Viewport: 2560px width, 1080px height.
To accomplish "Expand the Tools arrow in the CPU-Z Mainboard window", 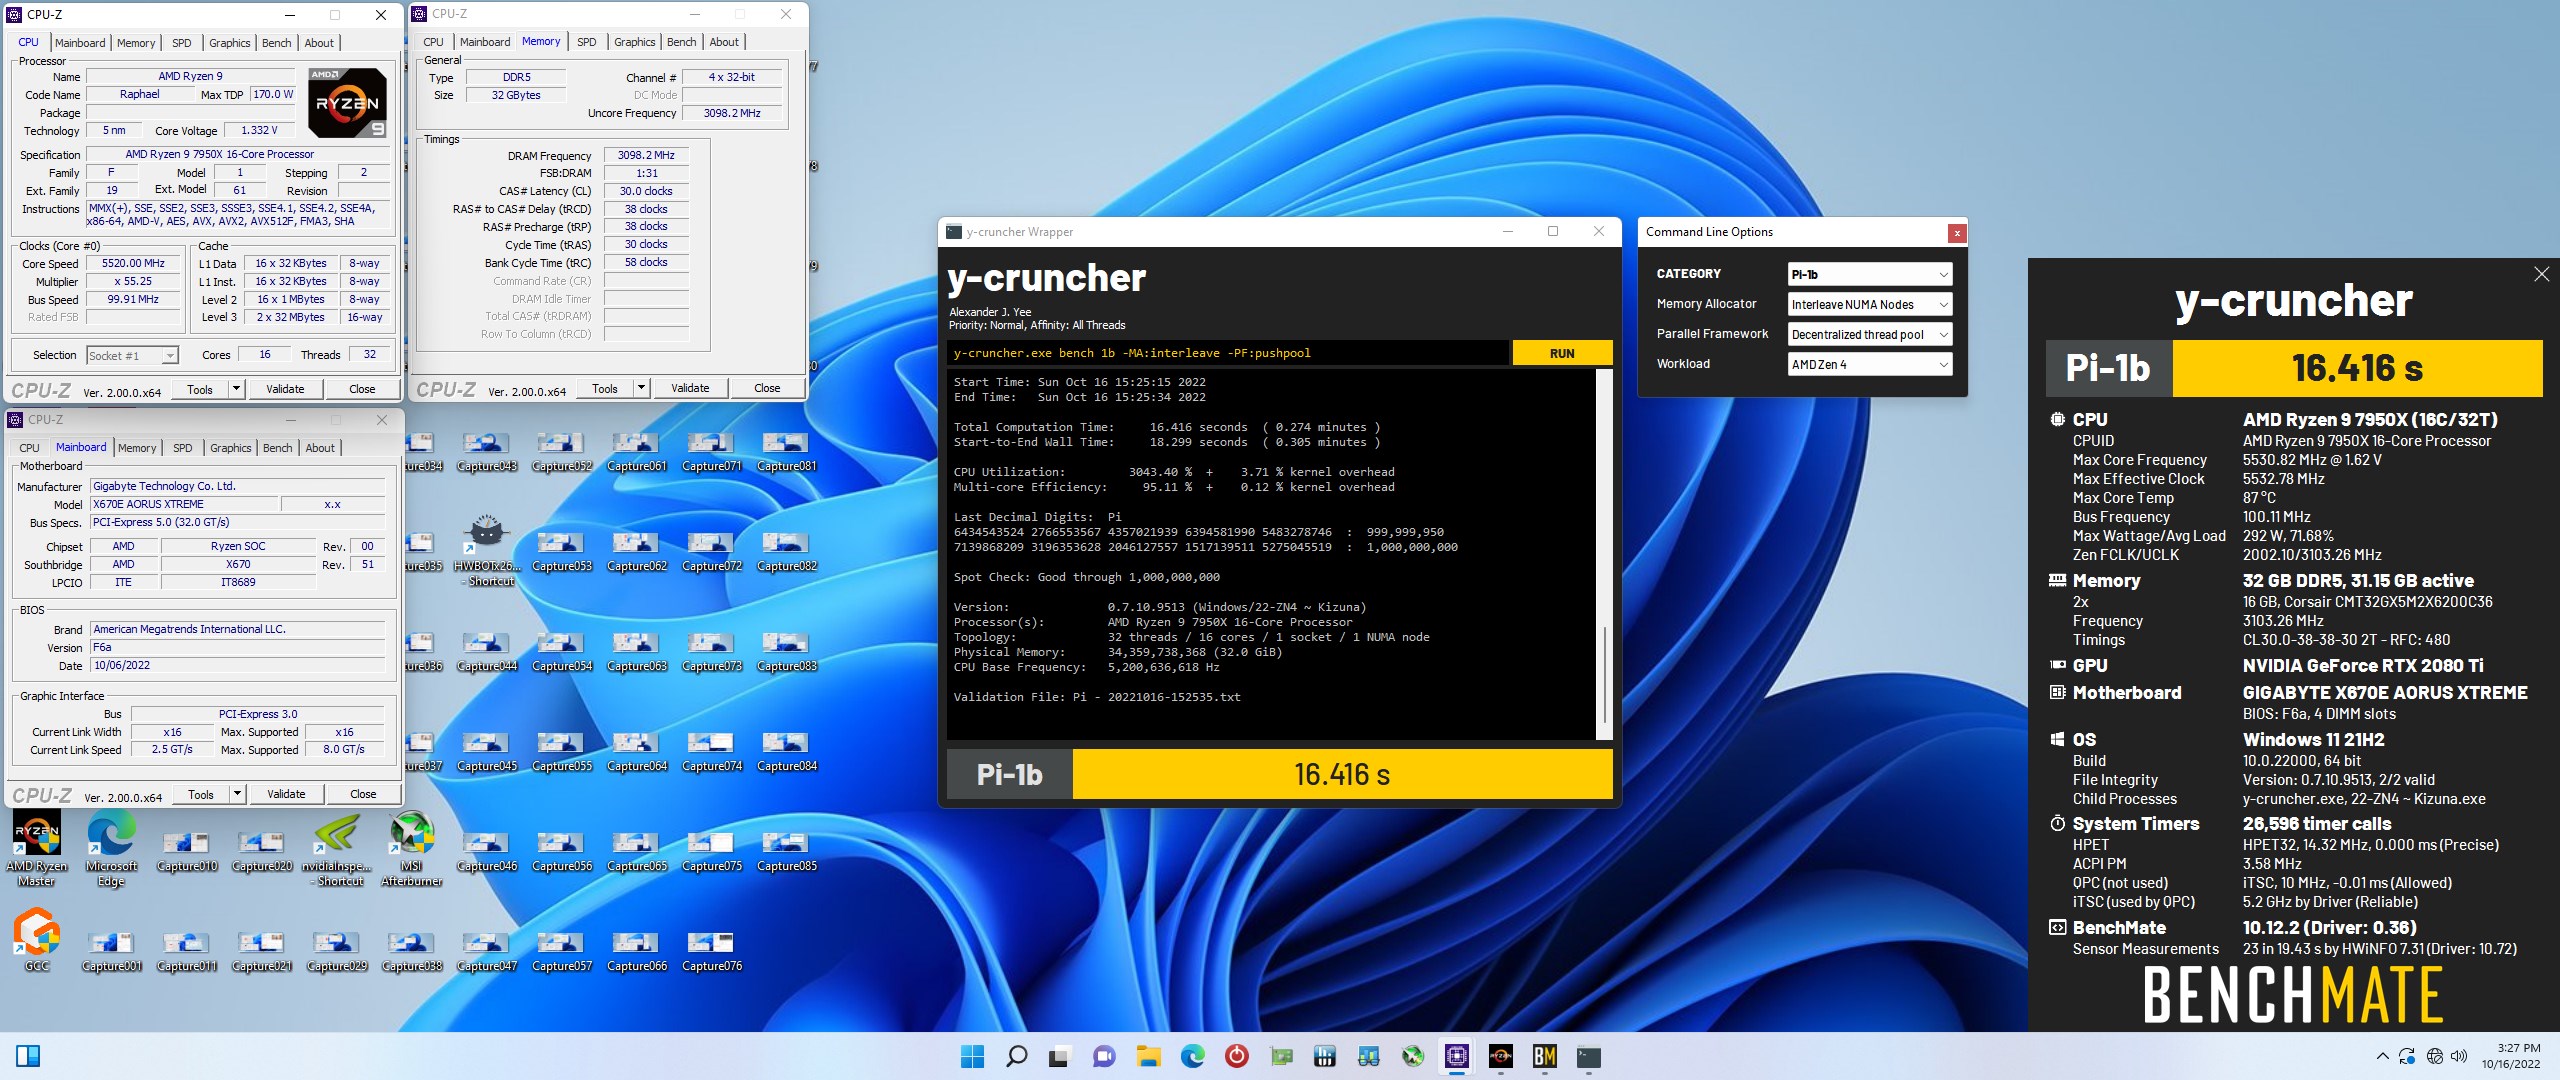I will 238,794.
